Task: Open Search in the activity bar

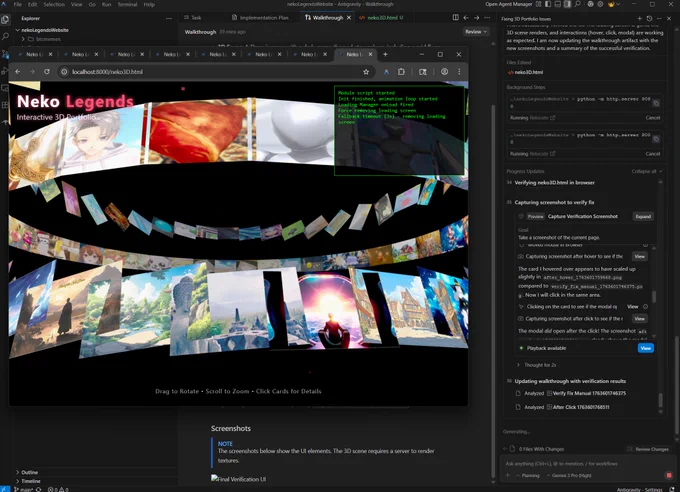Action: (x=5, y=37)
